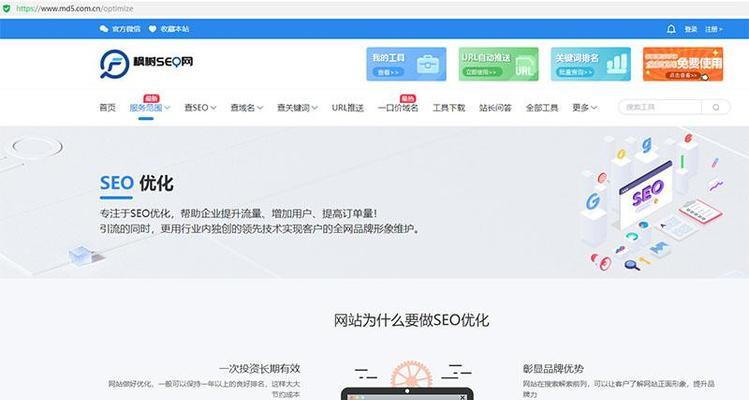This screenshot has width=749, height=400.
Task: Expand the 服务范围 dropdown menu
Action: (x=150, y=108)
